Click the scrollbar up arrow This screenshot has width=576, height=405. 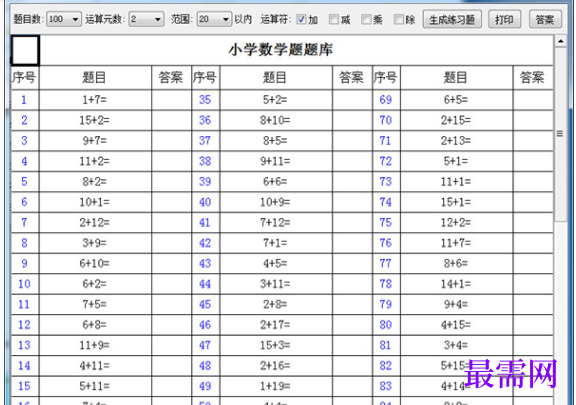(560, 41)
